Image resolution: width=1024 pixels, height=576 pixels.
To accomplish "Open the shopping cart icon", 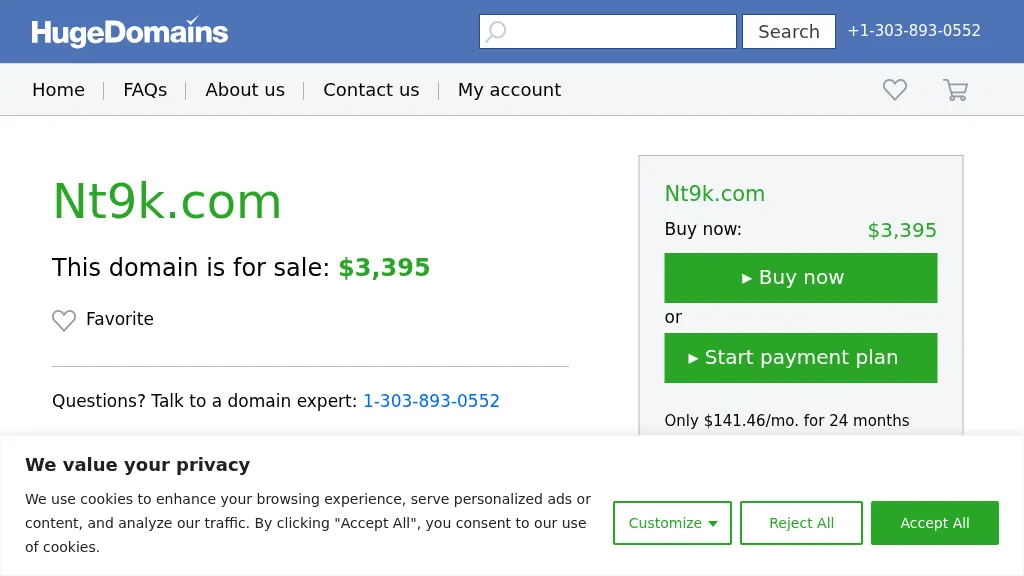I will point(955,89).
